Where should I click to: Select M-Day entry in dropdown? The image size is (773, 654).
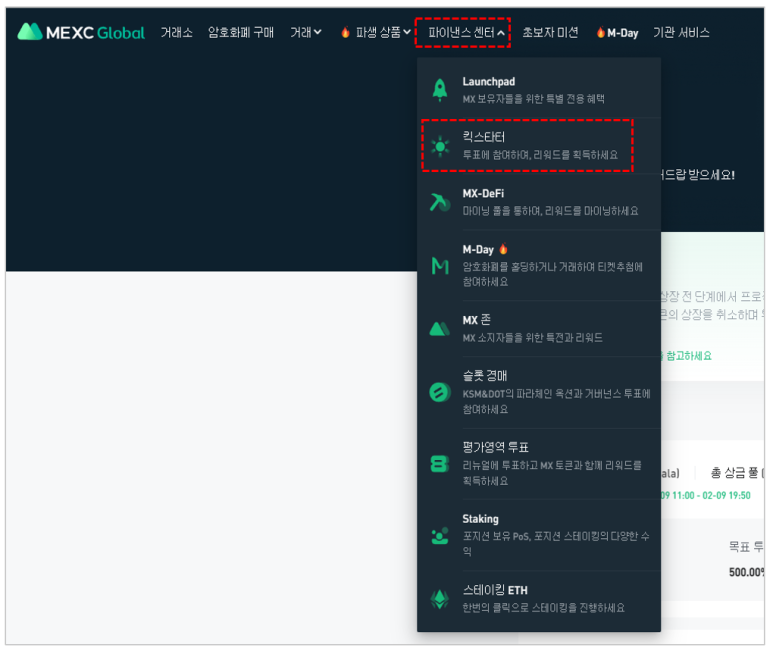pos(539,265)
